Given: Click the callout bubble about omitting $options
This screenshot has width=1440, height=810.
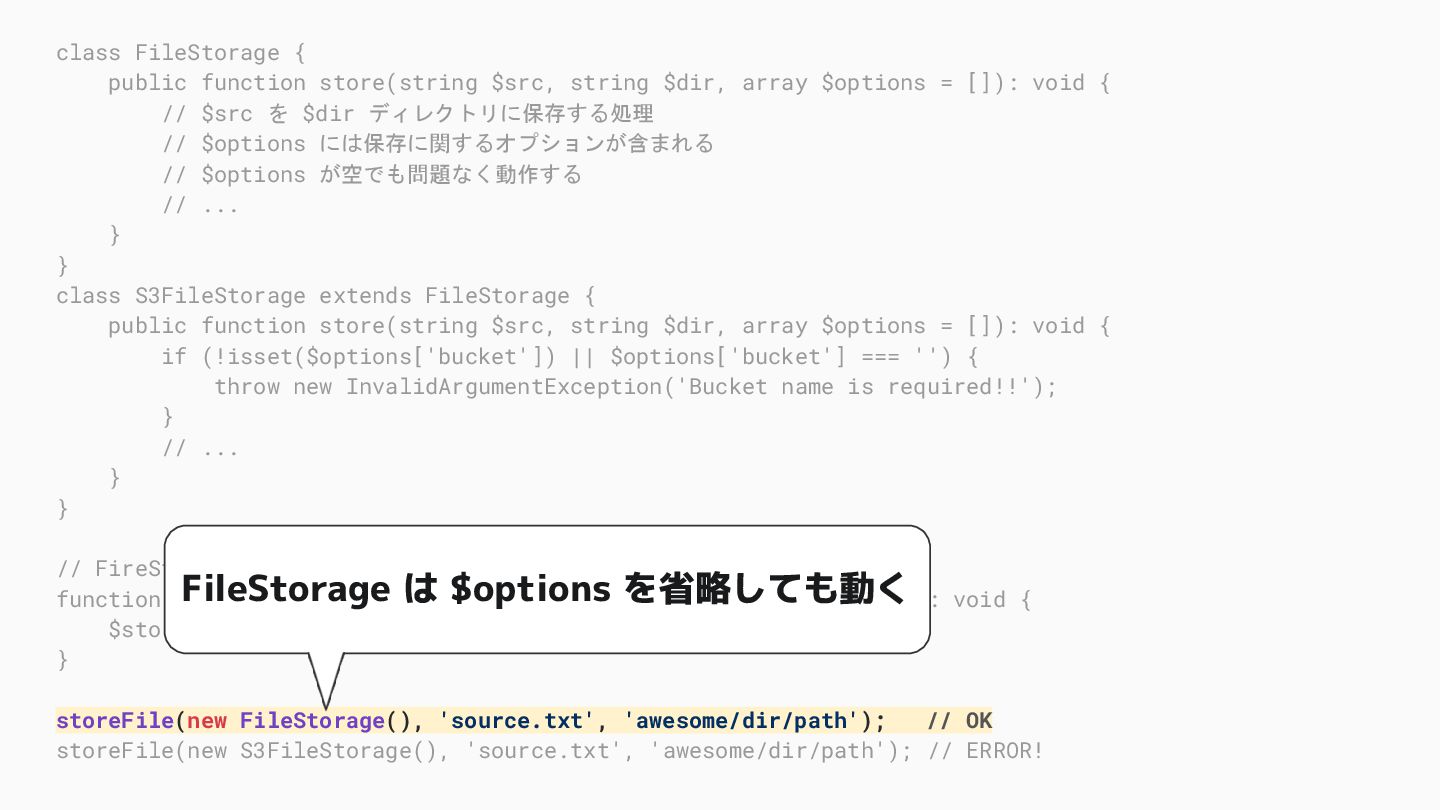Looking at the screenshot, I should (546, 589).
